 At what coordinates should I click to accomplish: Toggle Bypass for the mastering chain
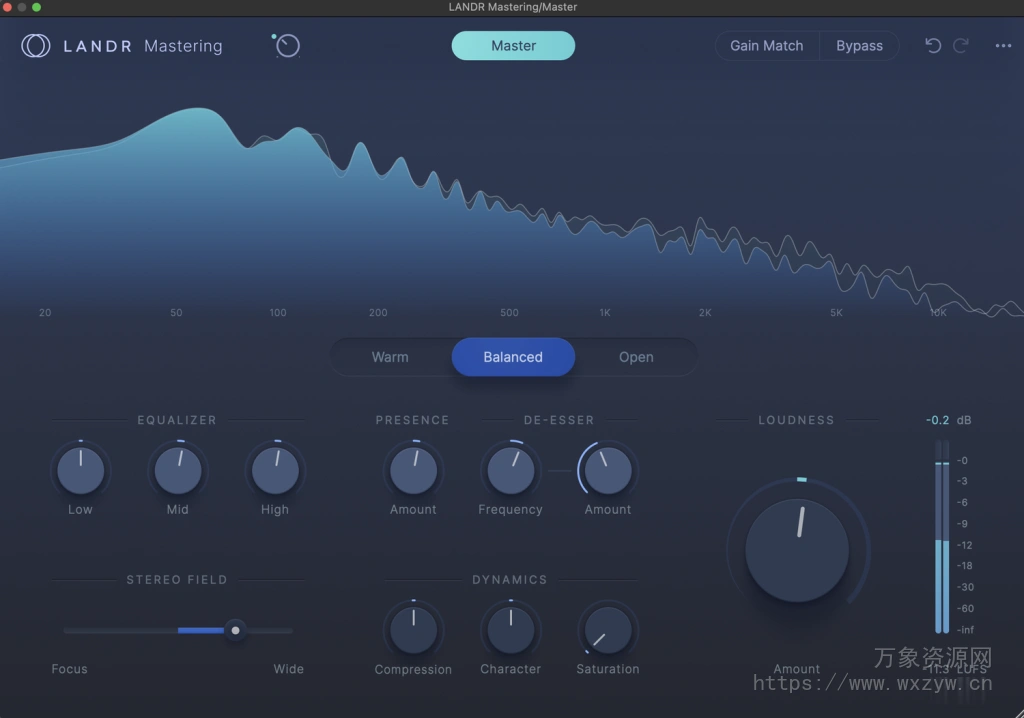pyautogui.click(x=859, y=45)
